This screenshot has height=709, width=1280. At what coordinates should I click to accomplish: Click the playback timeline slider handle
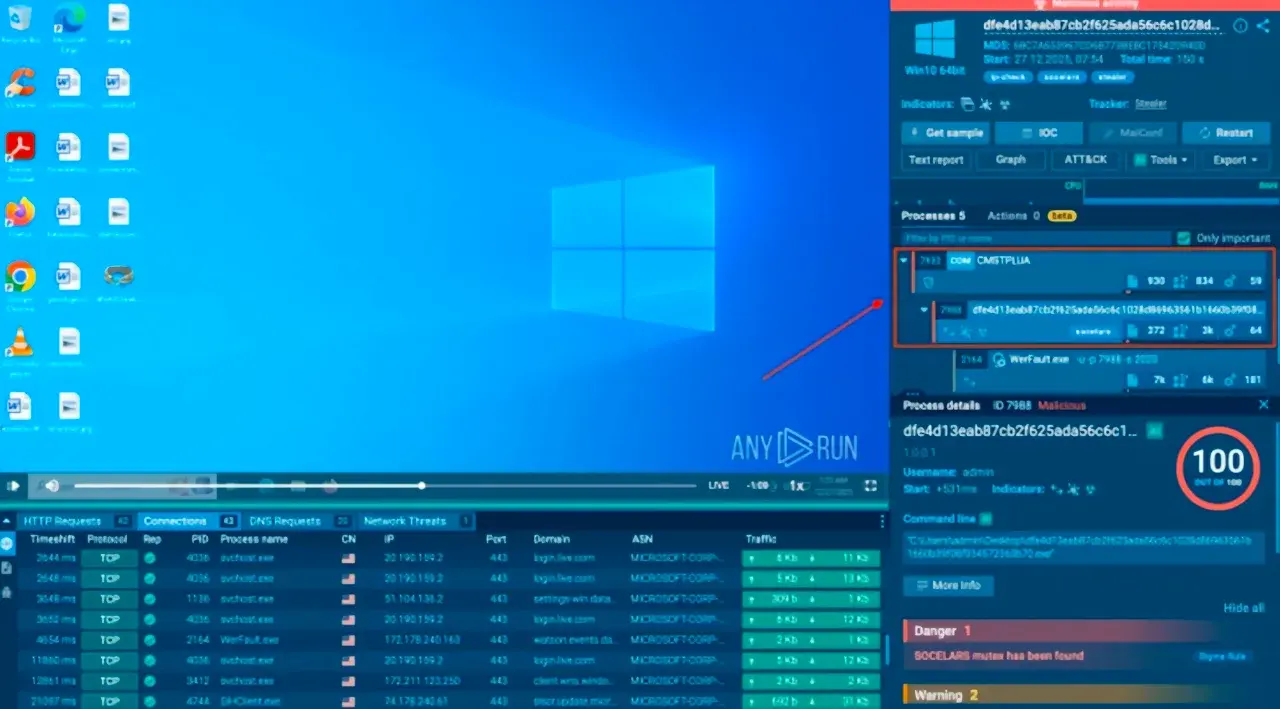(422, 486)
